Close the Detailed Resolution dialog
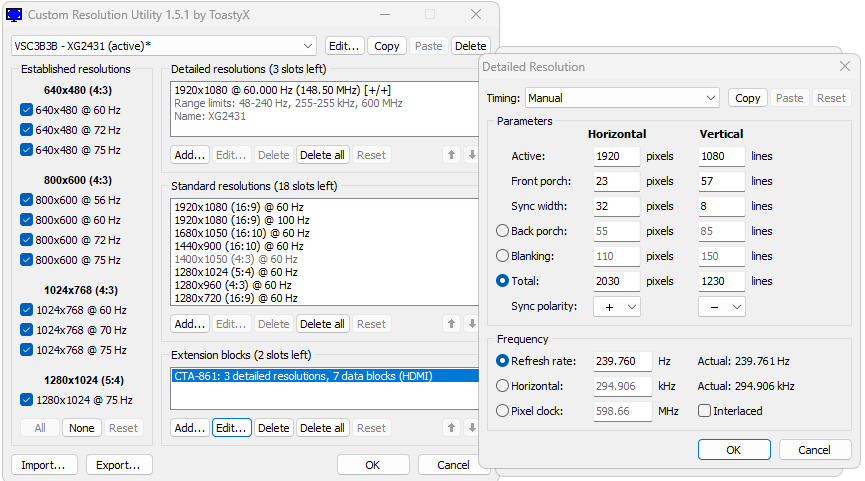865x481 pixels. (844, 67)
